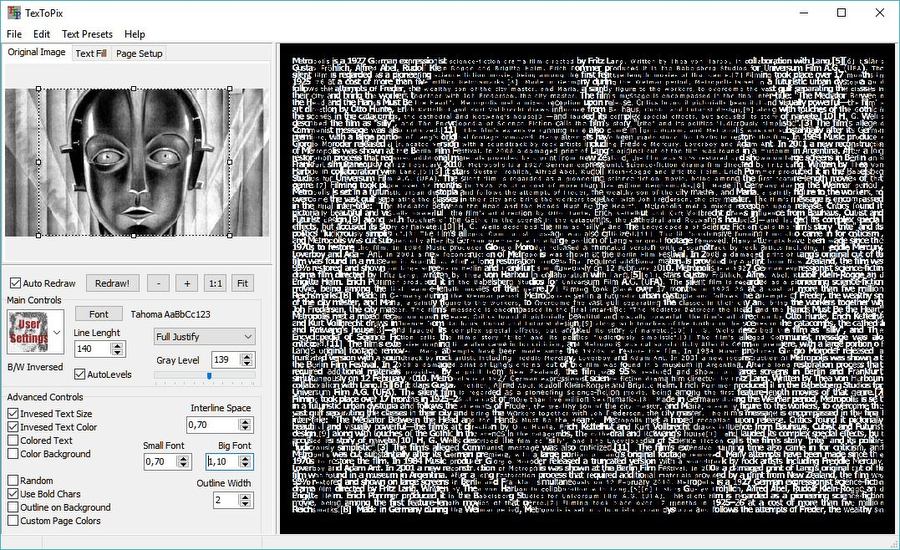Maximize the TexToPix window
Viewport: 900px width, 550px height.
point(841,13)
